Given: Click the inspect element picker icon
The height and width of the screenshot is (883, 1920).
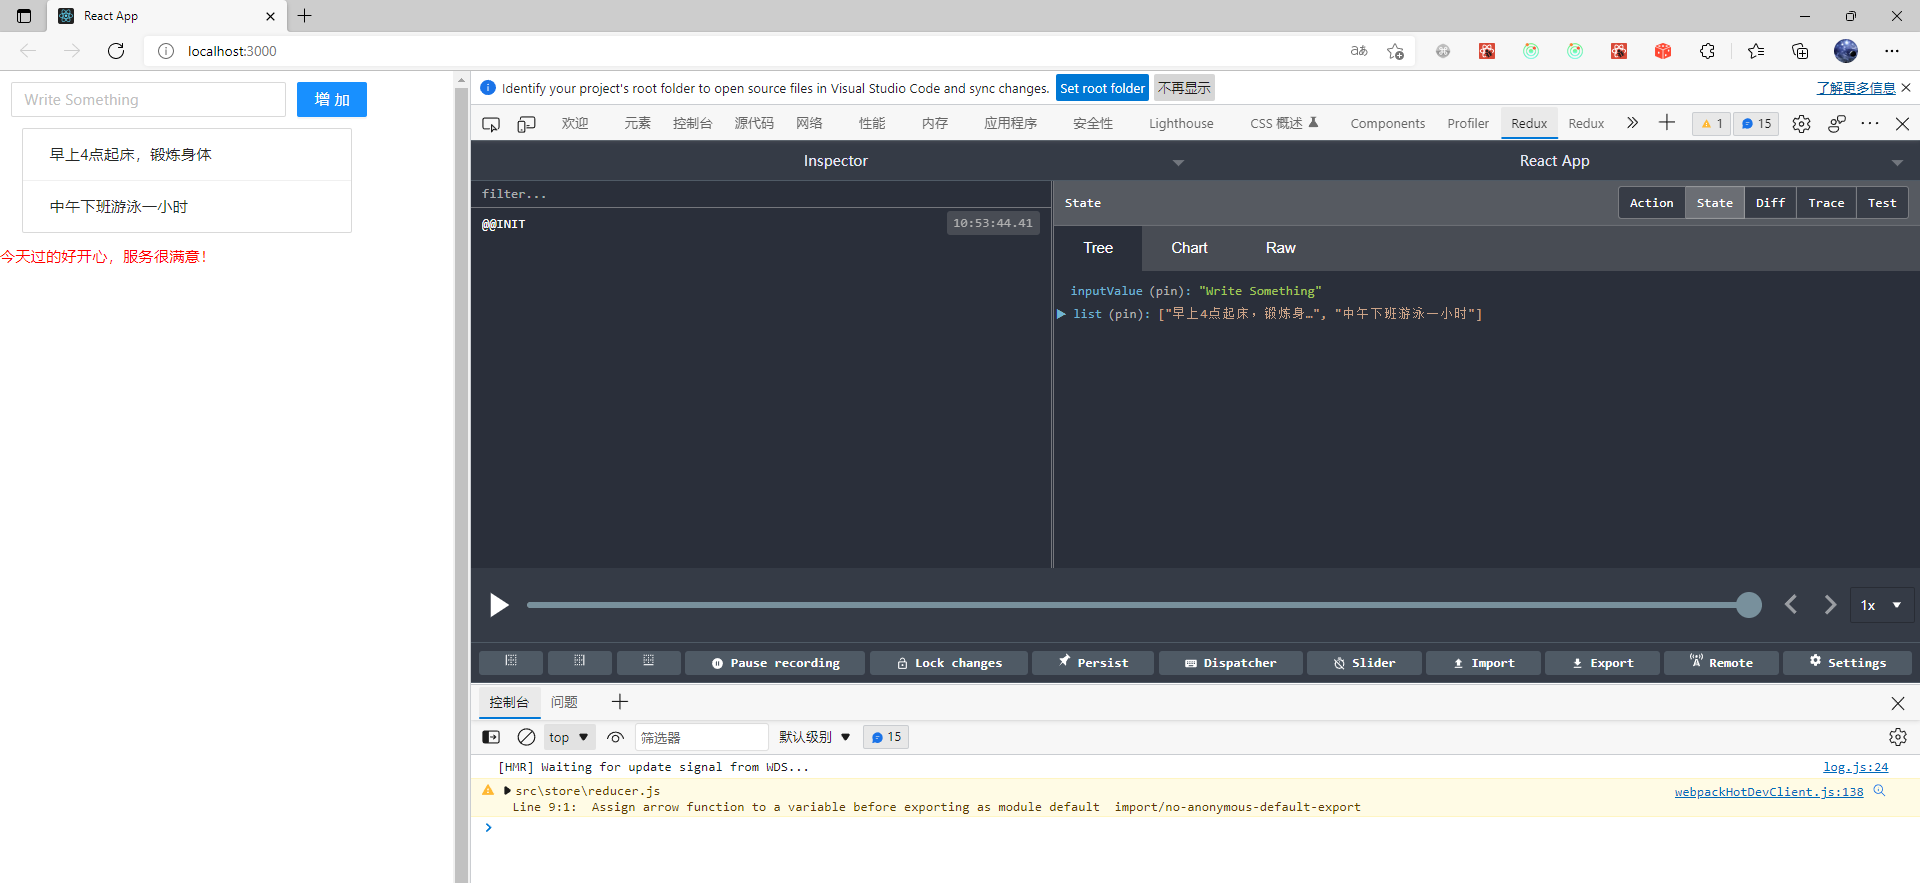Looking at the screenshot, I should pos(491,124).
